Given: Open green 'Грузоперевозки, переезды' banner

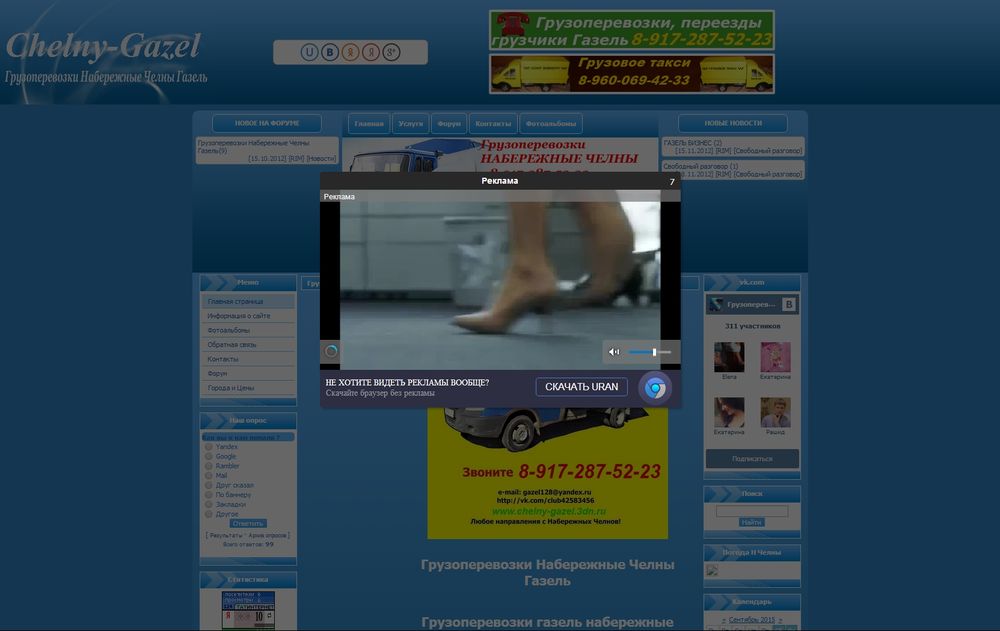Looking at the screenshot, I should [631, 30].
